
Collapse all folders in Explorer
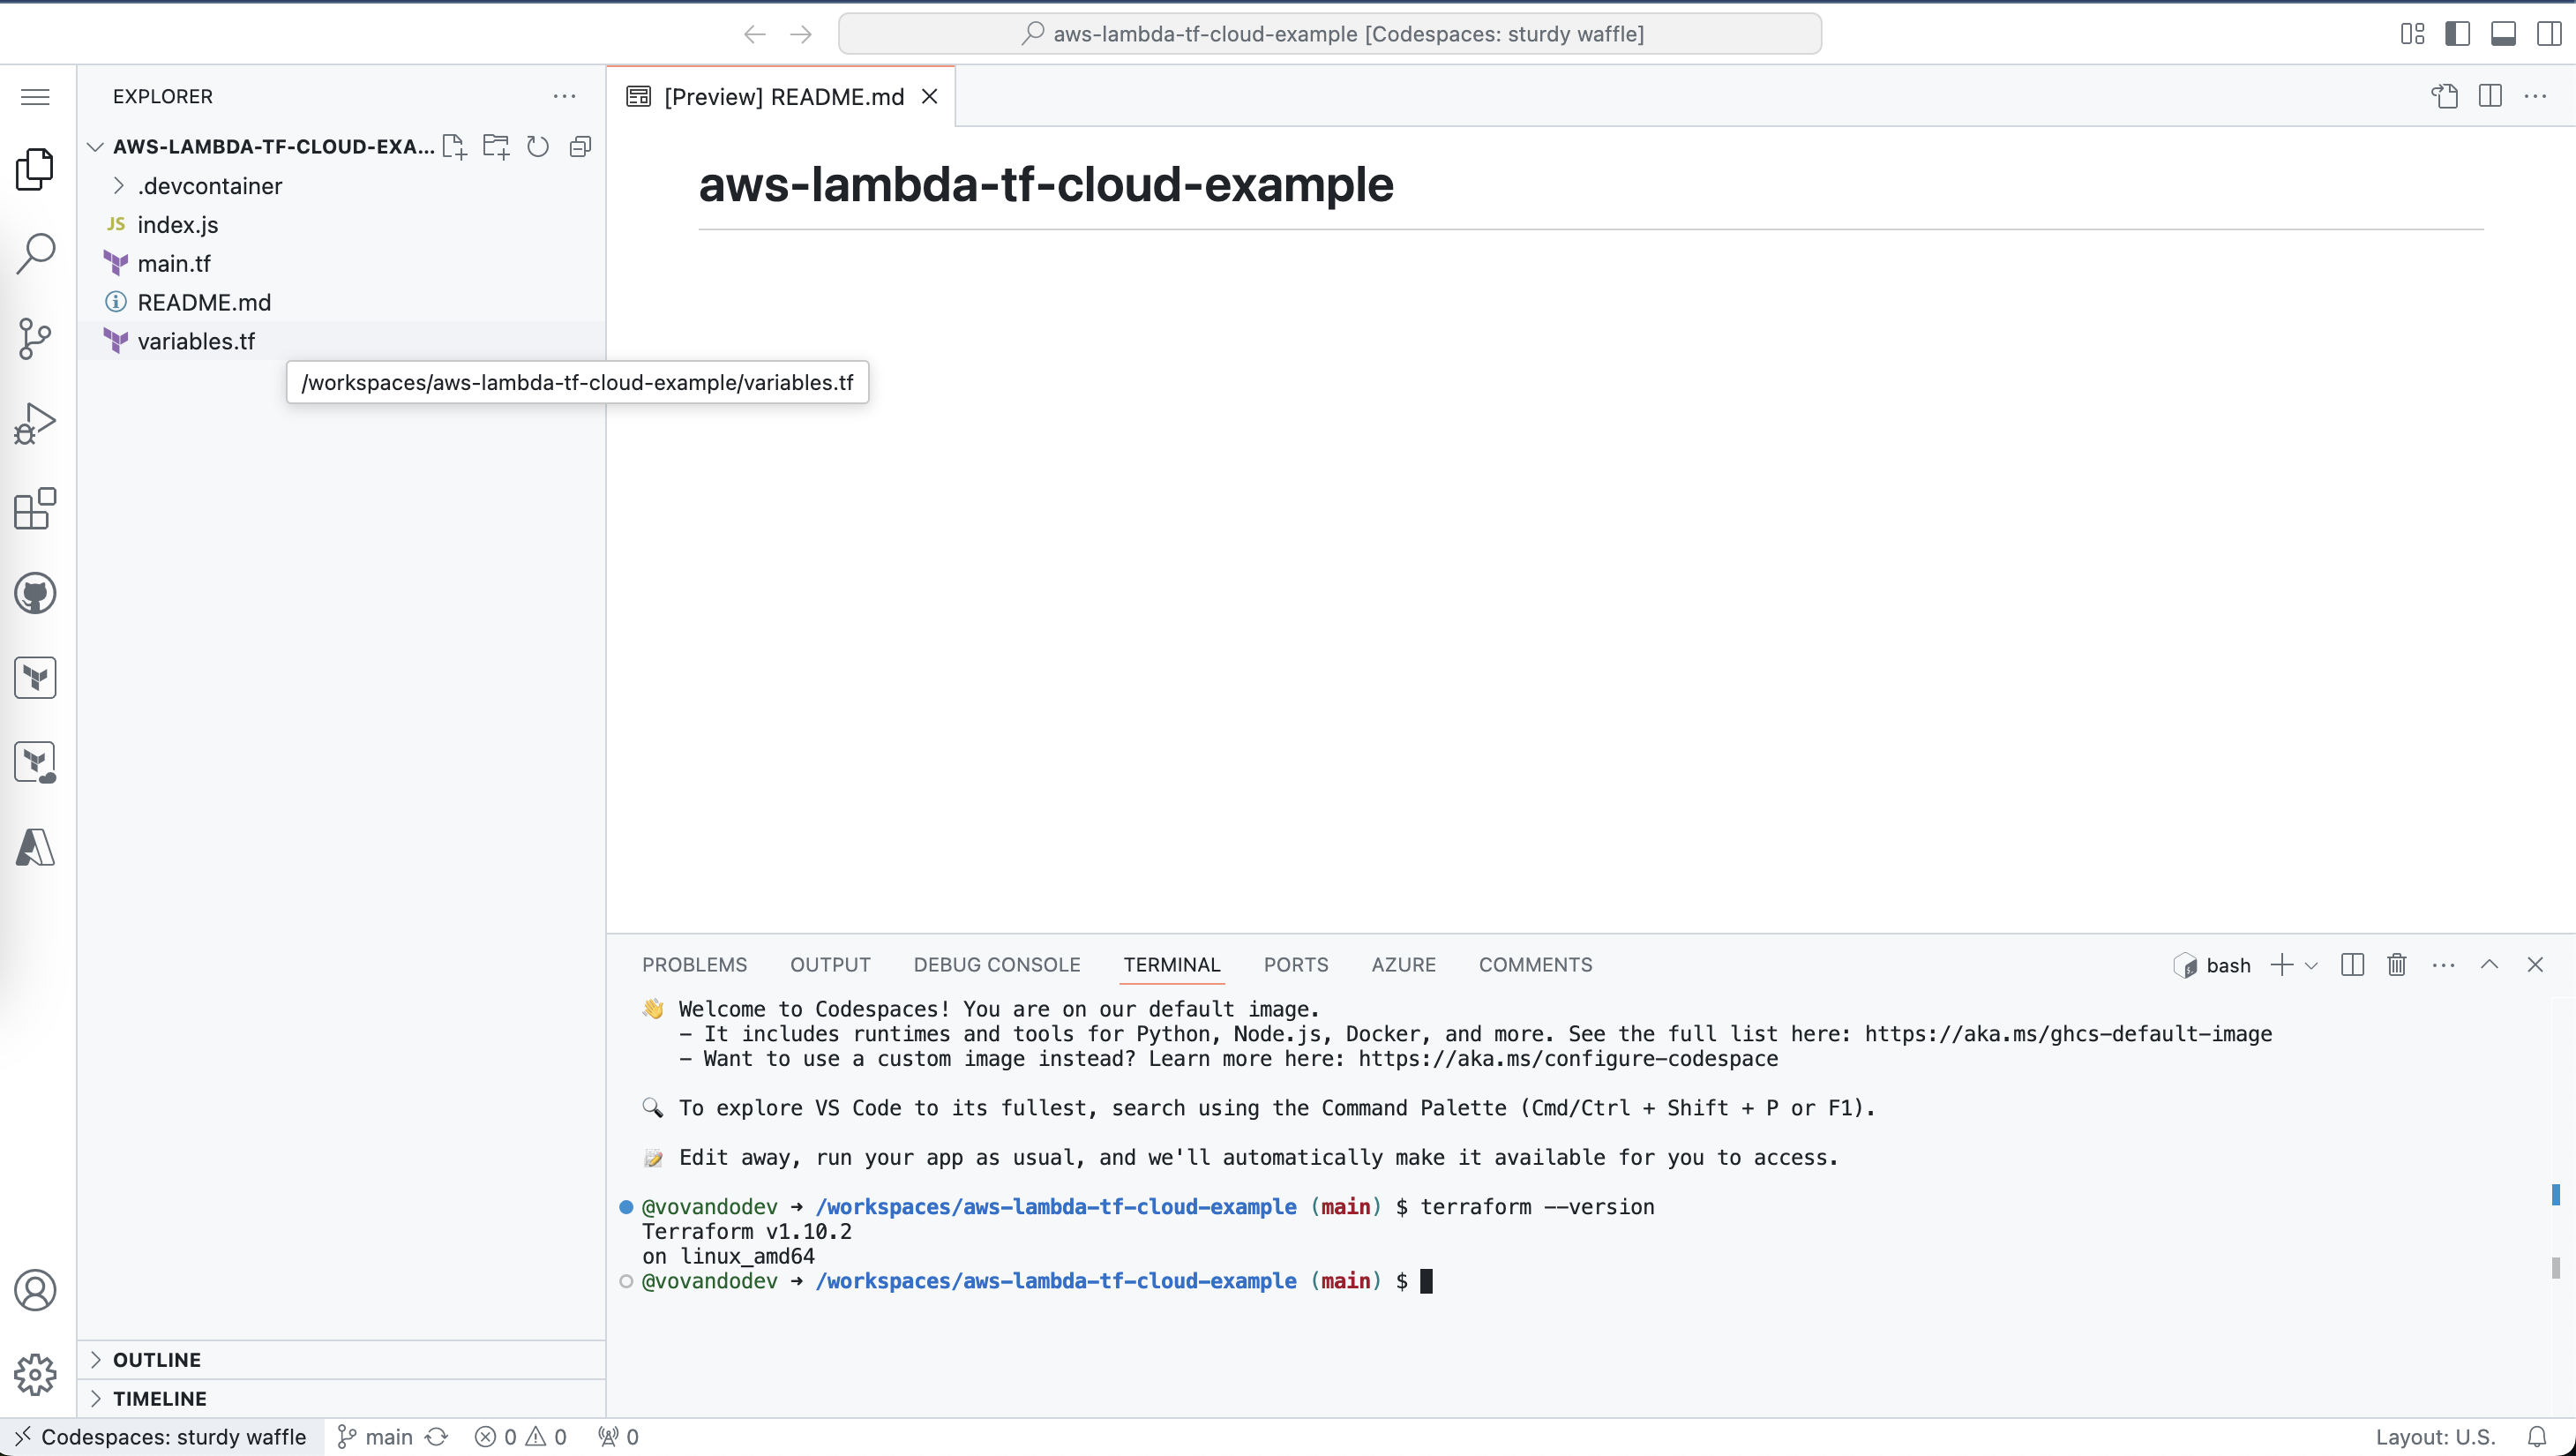tap(580, 147)
